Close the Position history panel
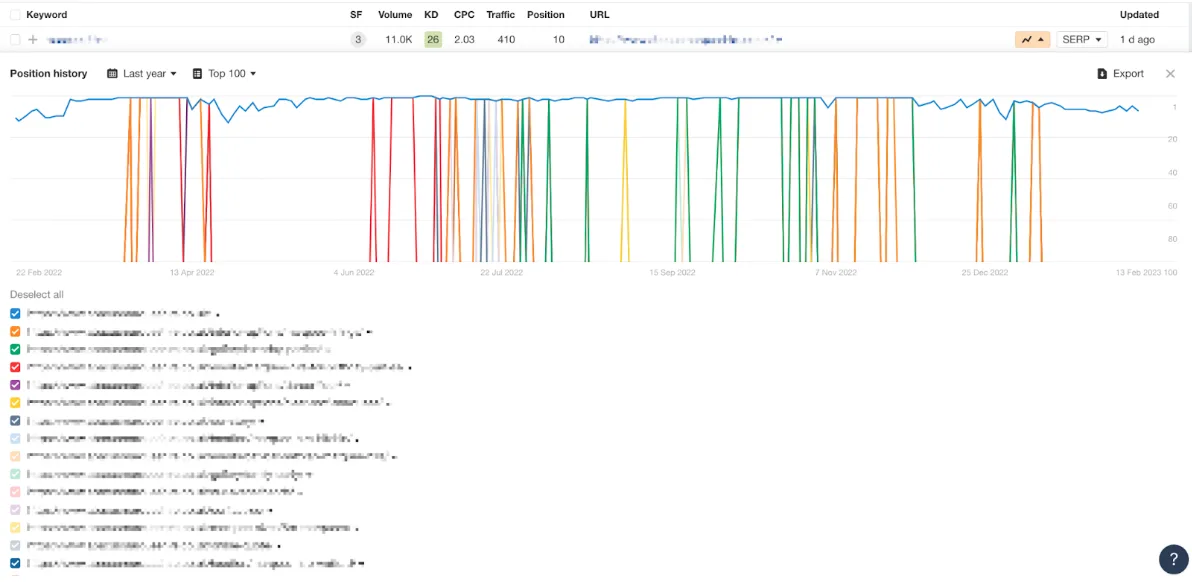The image size is (1192, 582). (x=1170, y=74)
